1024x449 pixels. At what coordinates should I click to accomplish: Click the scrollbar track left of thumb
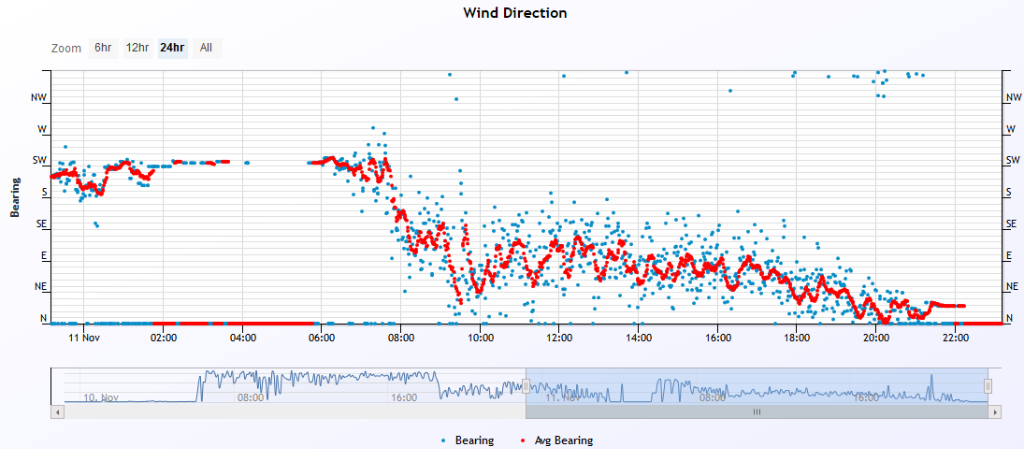(x=295, y=412)
